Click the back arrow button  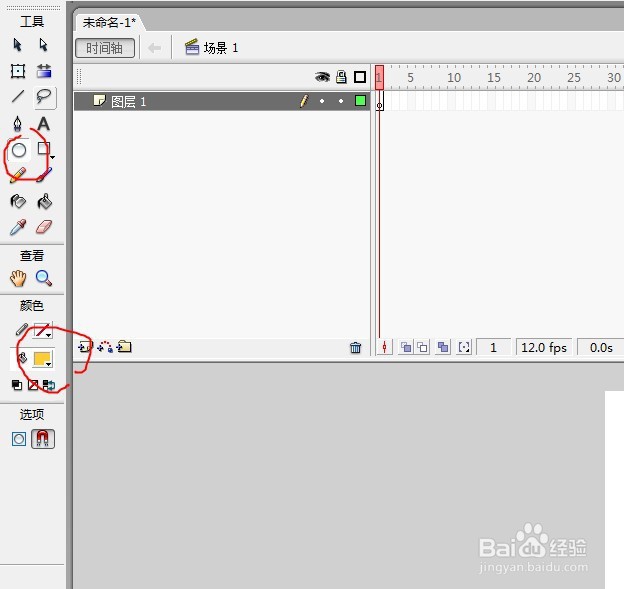[154, 48]
